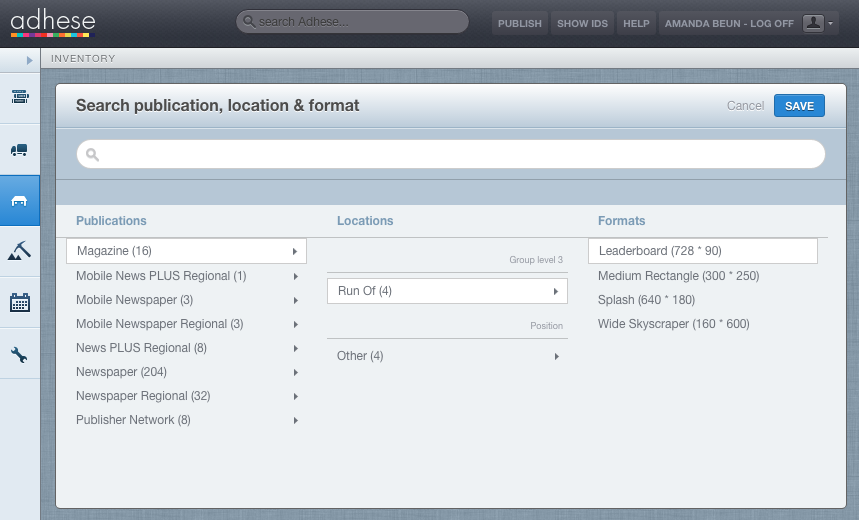Click the PUBLISH menu button

click(519, 24)
